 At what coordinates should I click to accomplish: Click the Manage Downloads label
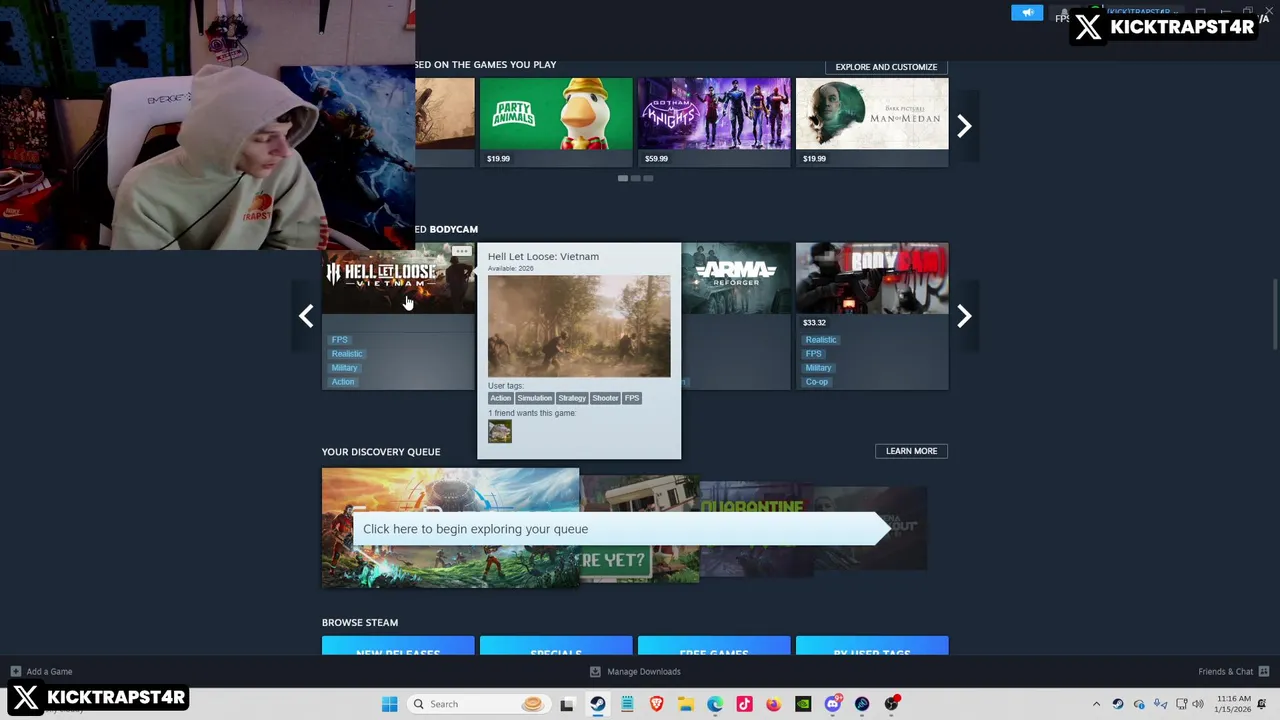tap(644, 672)
